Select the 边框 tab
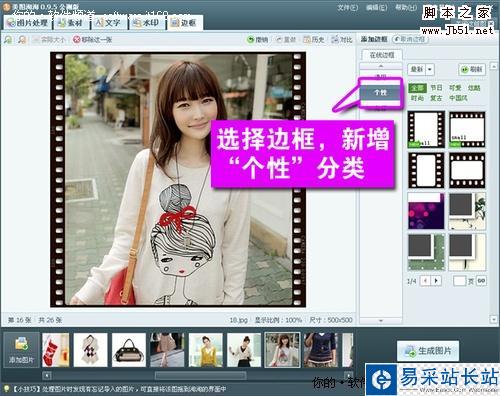 (184, 23)
